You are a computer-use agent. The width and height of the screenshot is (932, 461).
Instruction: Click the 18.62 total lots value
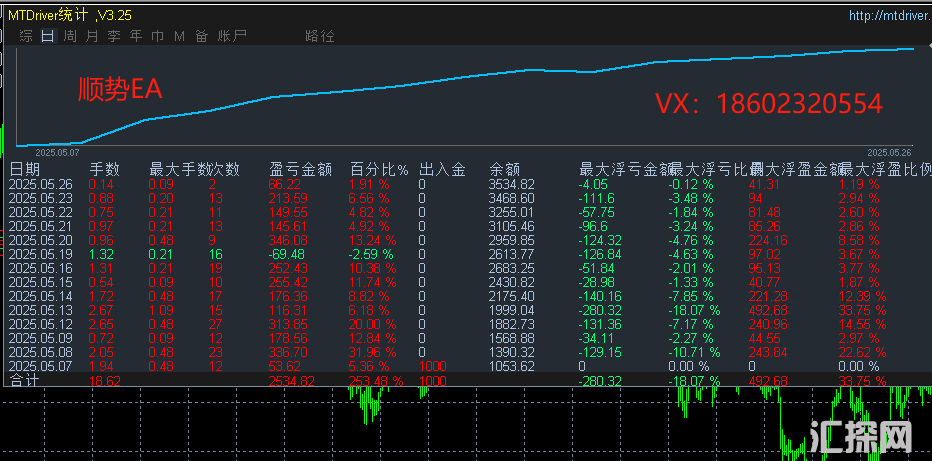(x=104, y=381)
